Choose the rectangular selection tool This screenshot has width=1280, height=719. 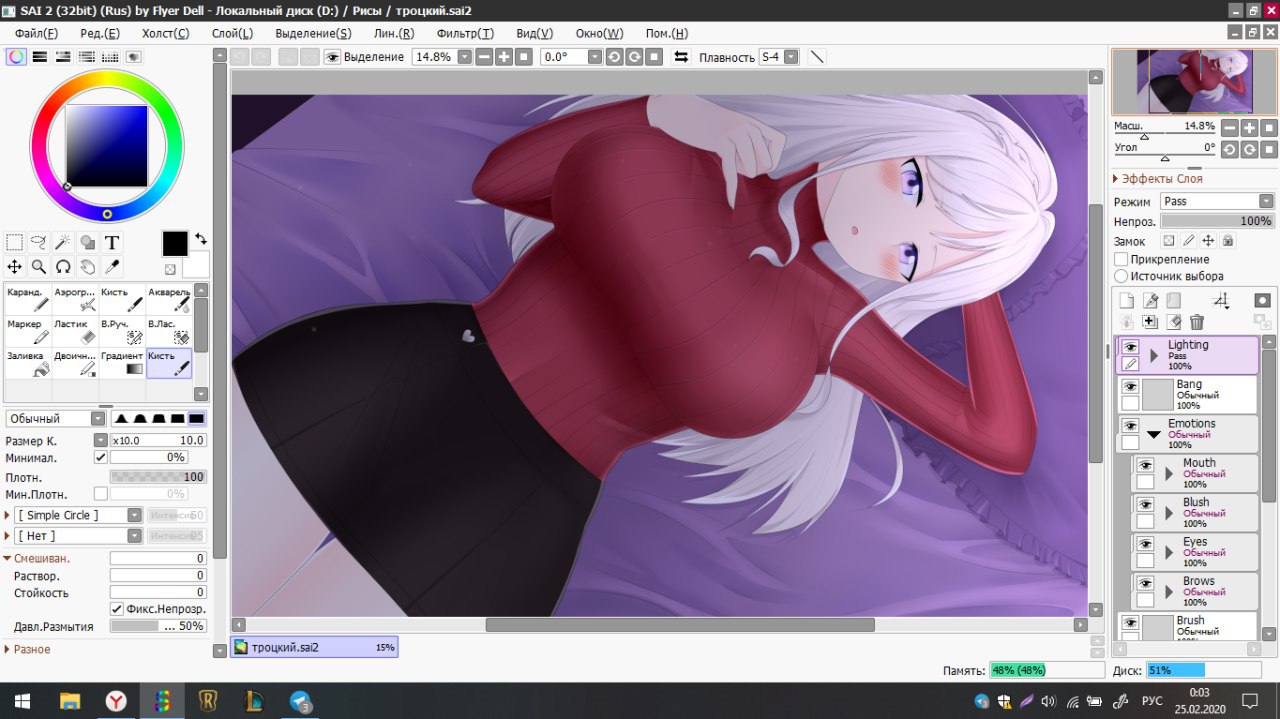(14, 242)
